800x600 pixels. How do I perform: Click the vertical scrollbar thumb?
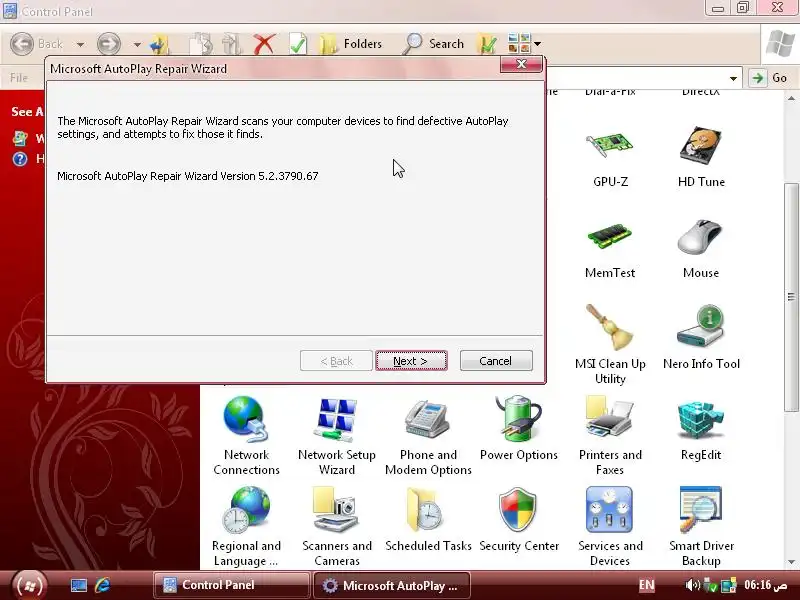(791, 296)
